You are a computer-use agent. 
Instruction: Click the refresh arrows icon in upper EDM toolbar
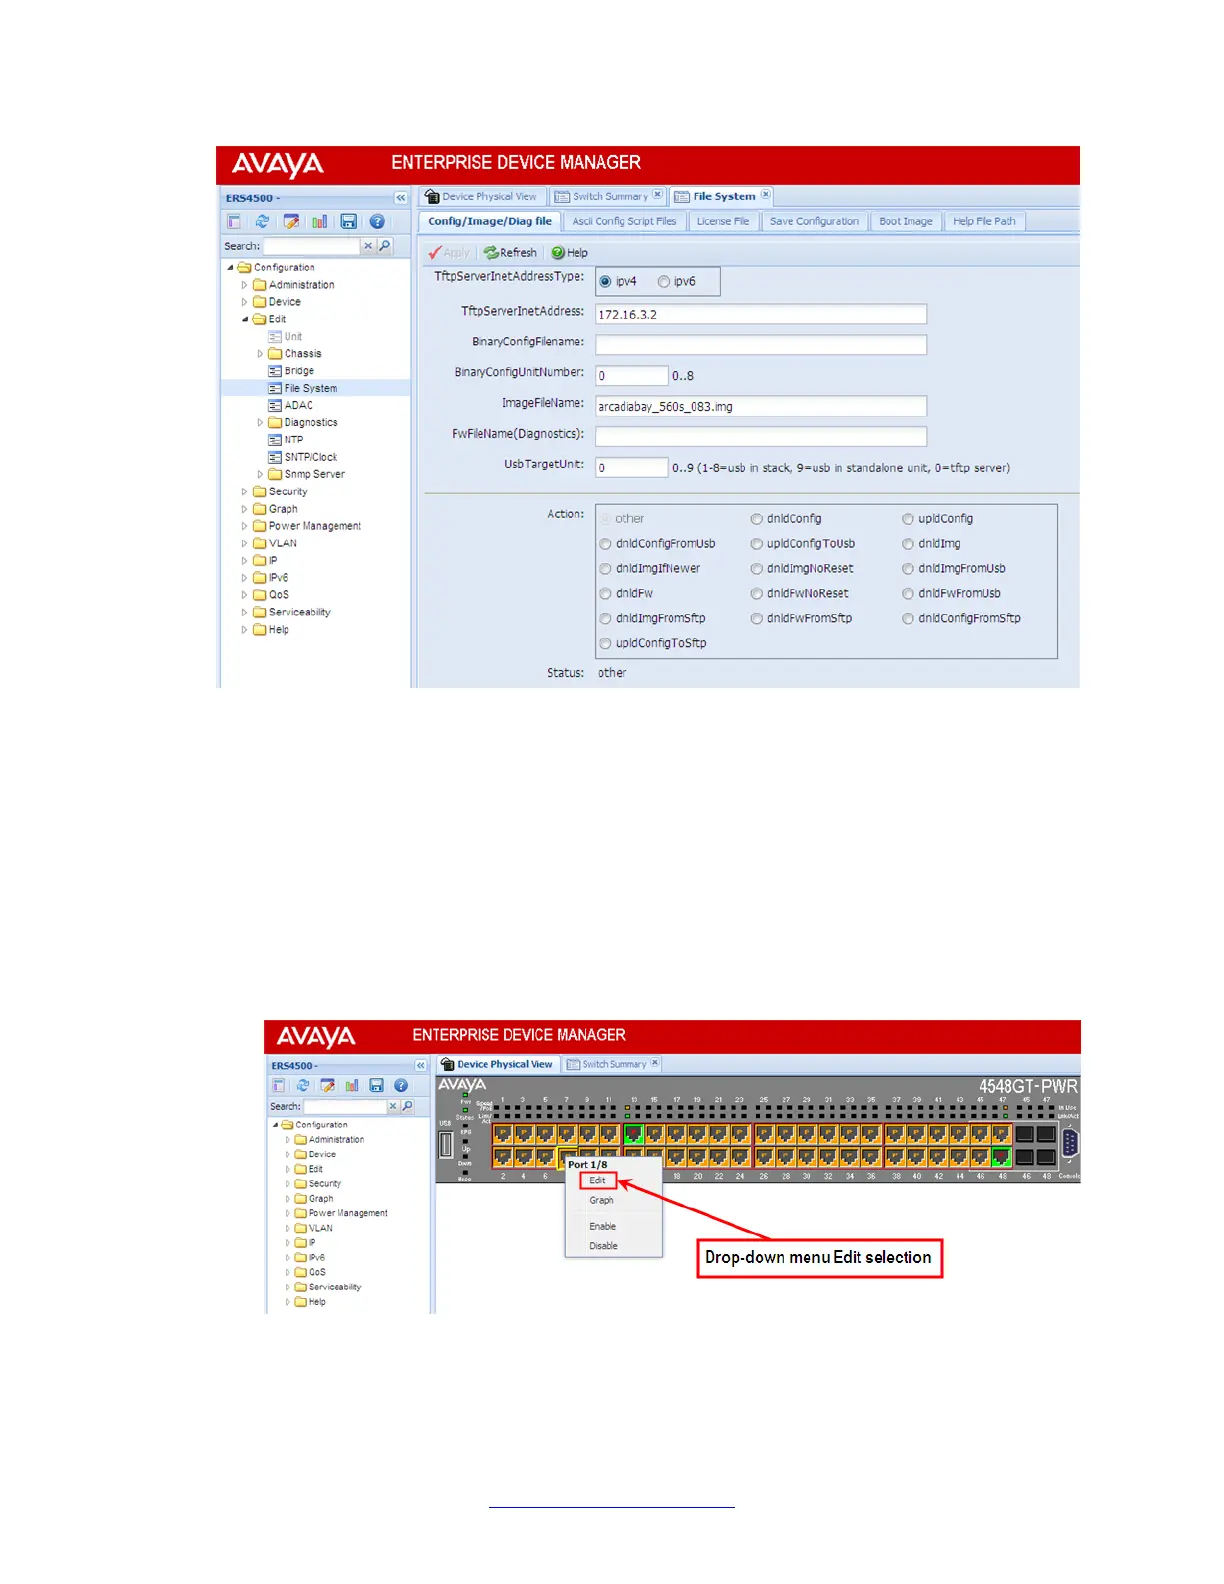[262, 222]
